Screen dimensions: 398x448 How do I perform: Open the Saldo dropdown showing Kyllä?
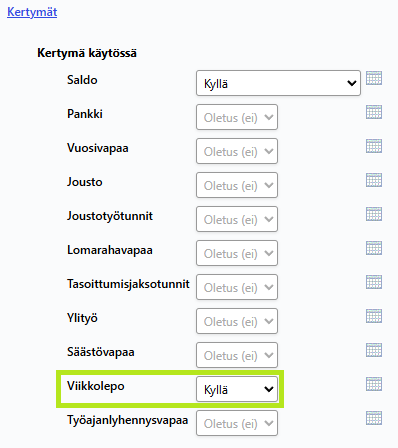278,83
